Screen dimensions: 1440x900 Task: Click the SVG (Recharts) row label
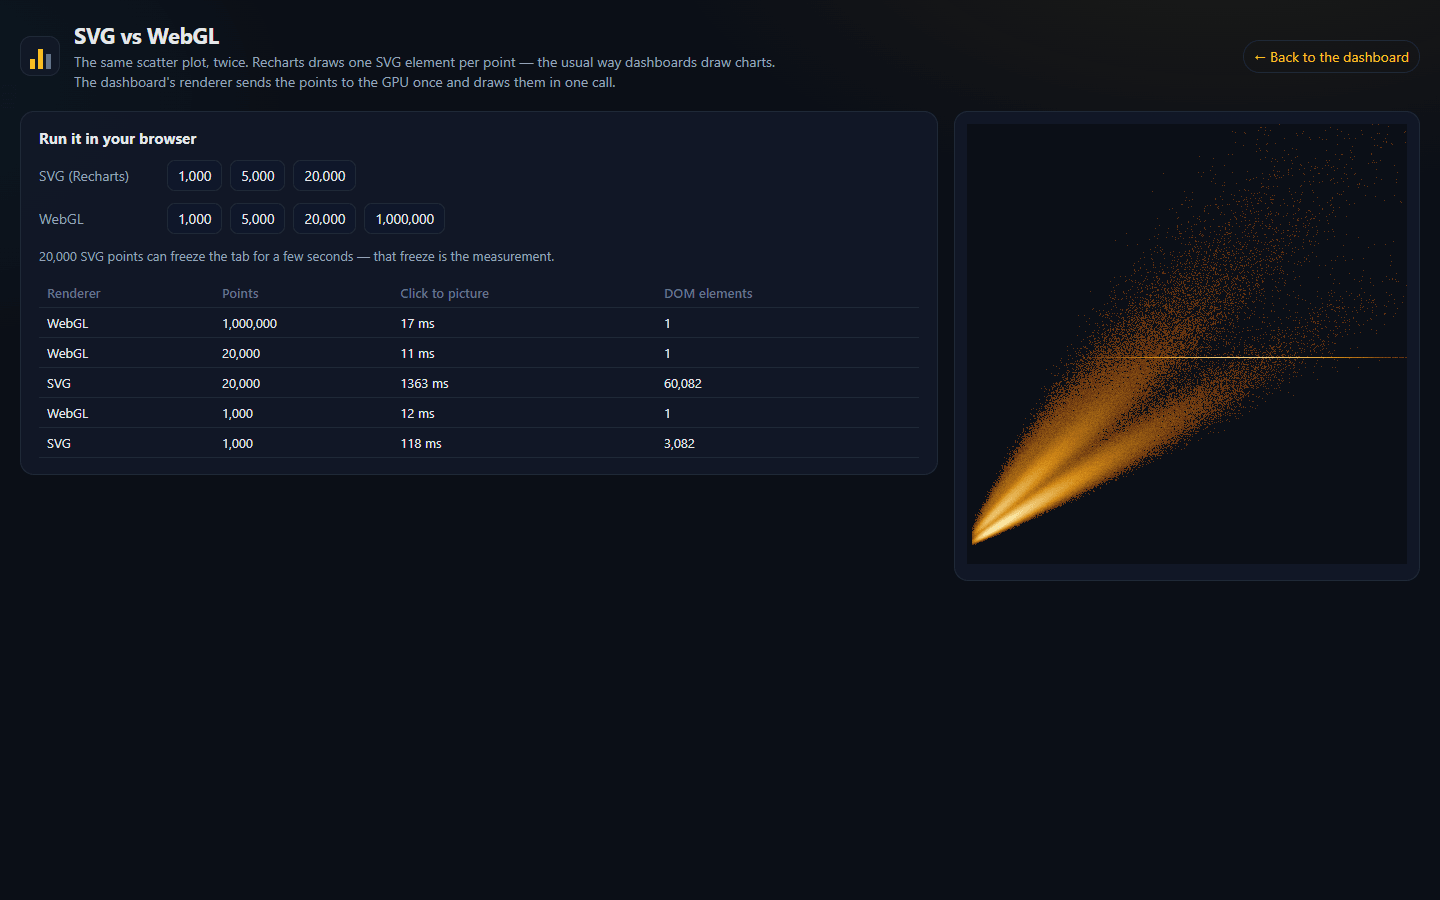[x=84, y=176]
